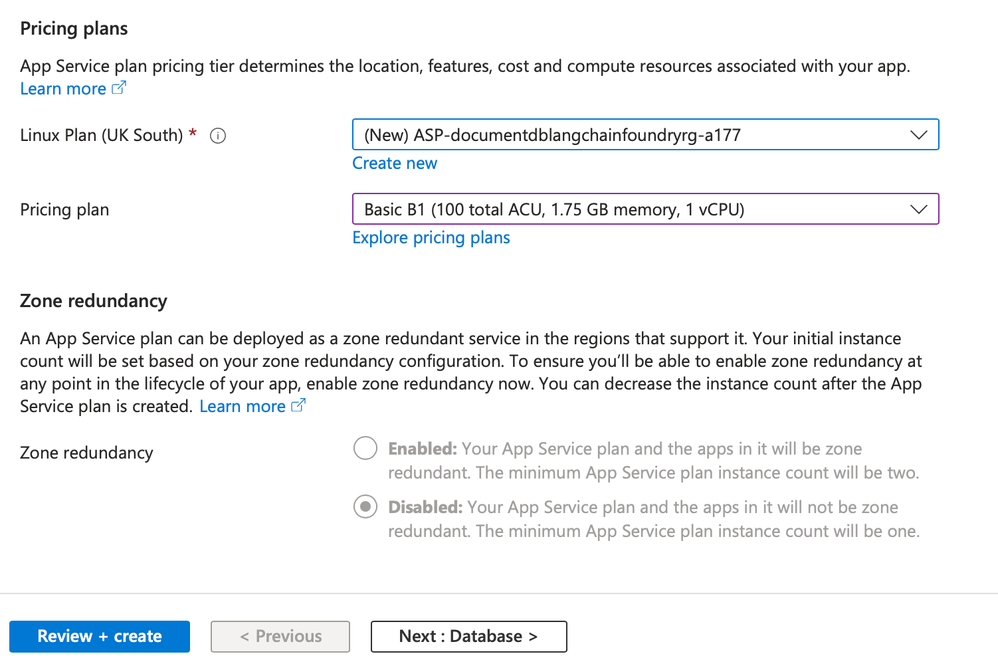Click external-link icon after Zone redundancy Learn more
Viewport: 998px width, 670px height.
point(298,406)
